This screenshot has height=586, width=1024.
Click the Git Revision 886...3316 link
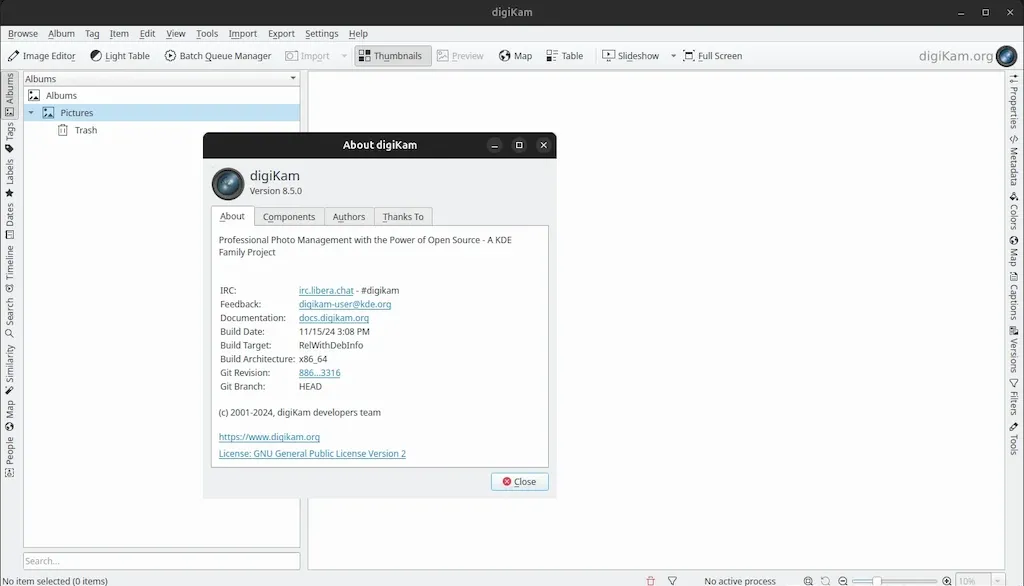point(319,373)
